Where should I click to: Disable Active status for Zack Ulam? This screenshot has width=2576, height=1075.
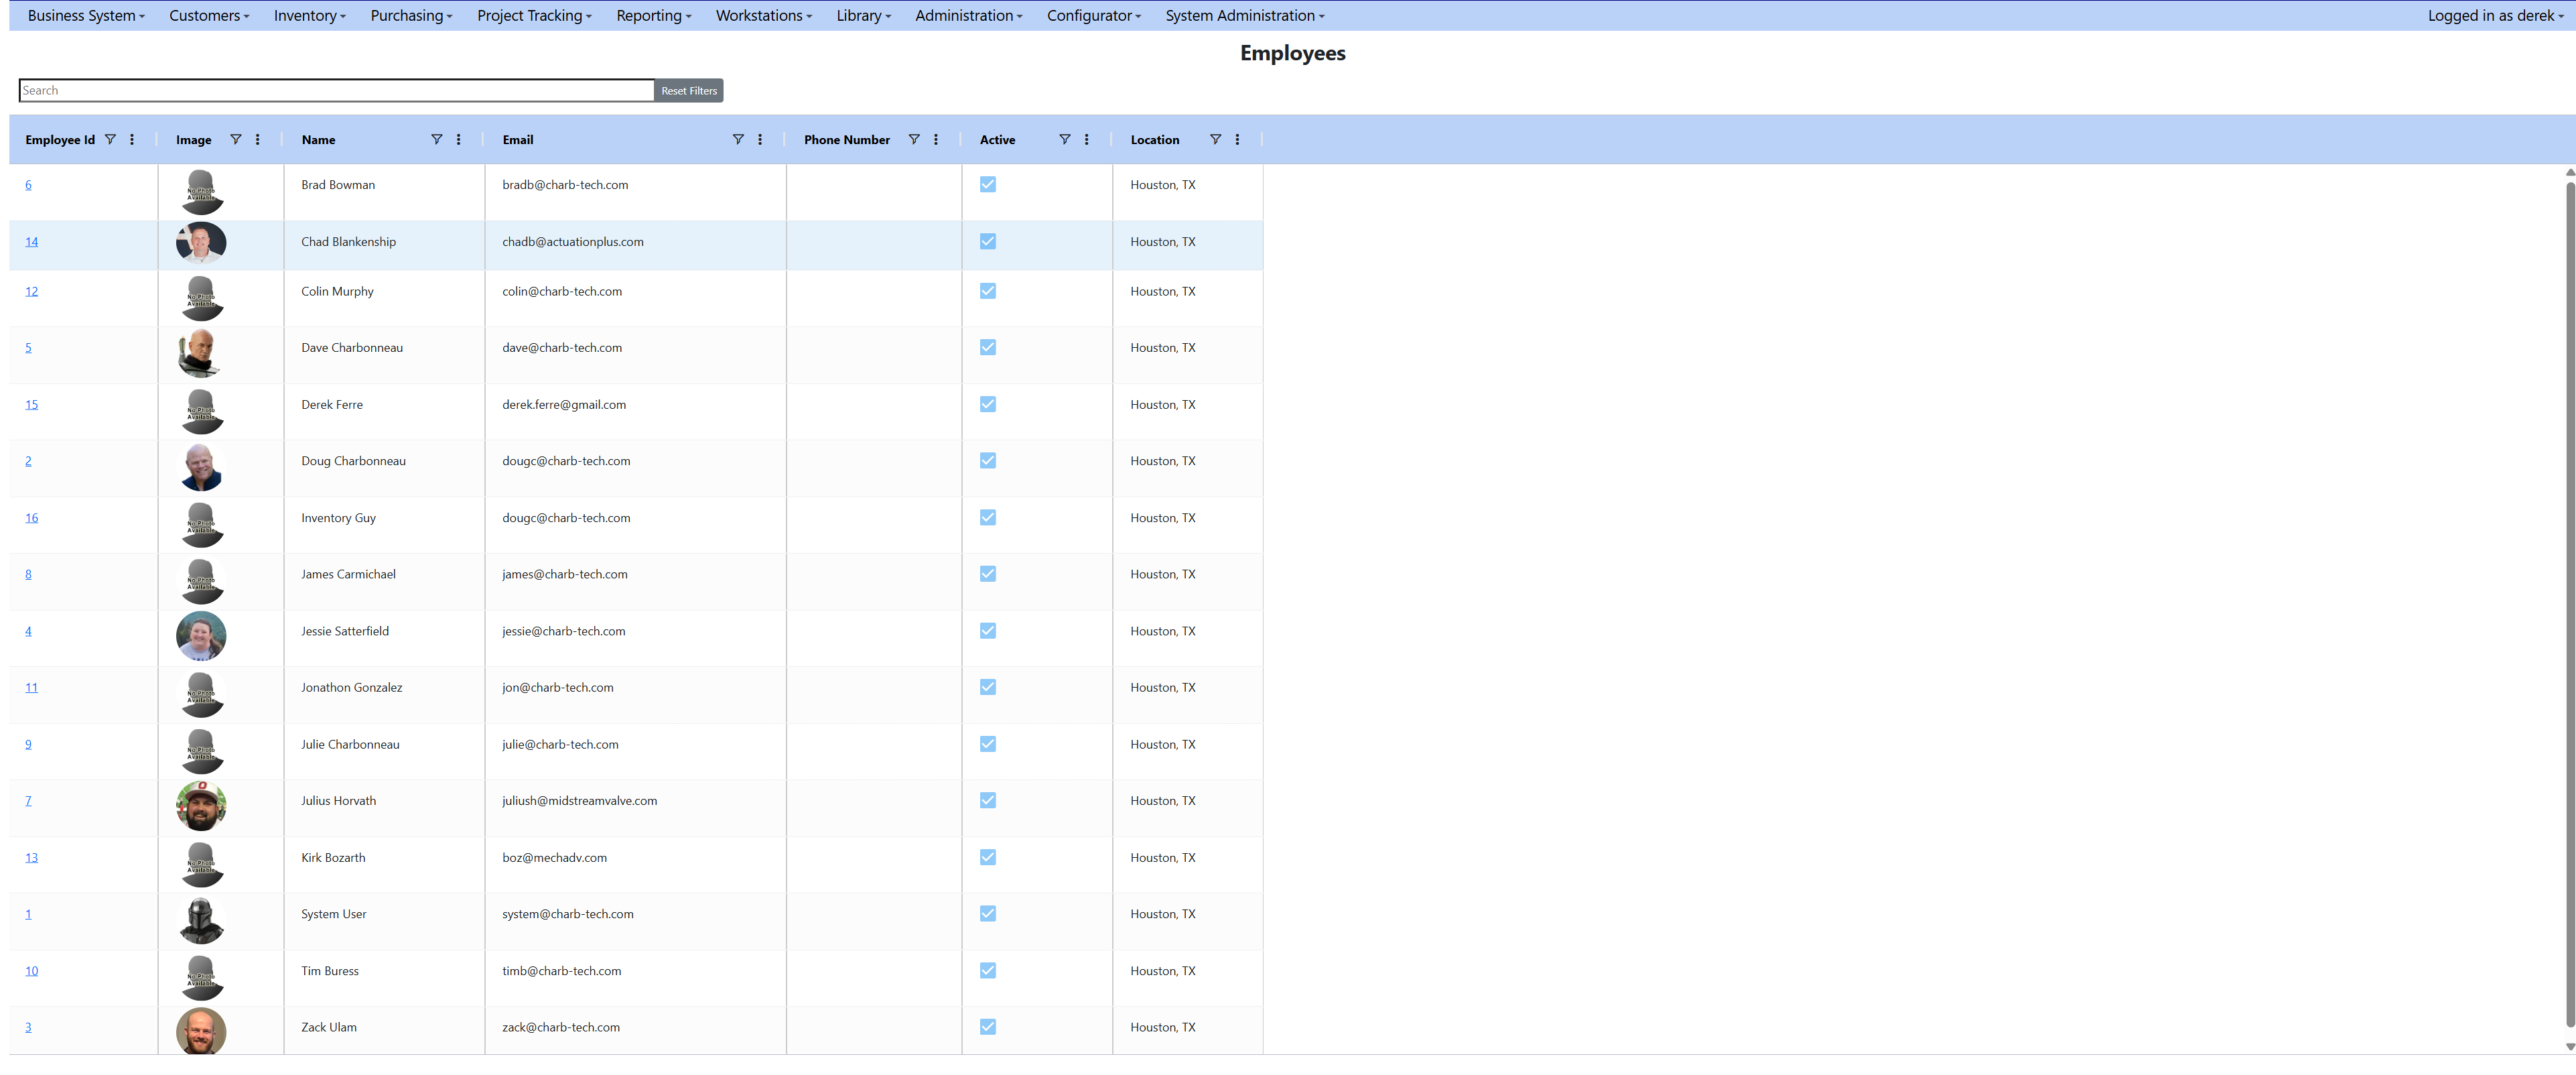(x=988, y=1027)
